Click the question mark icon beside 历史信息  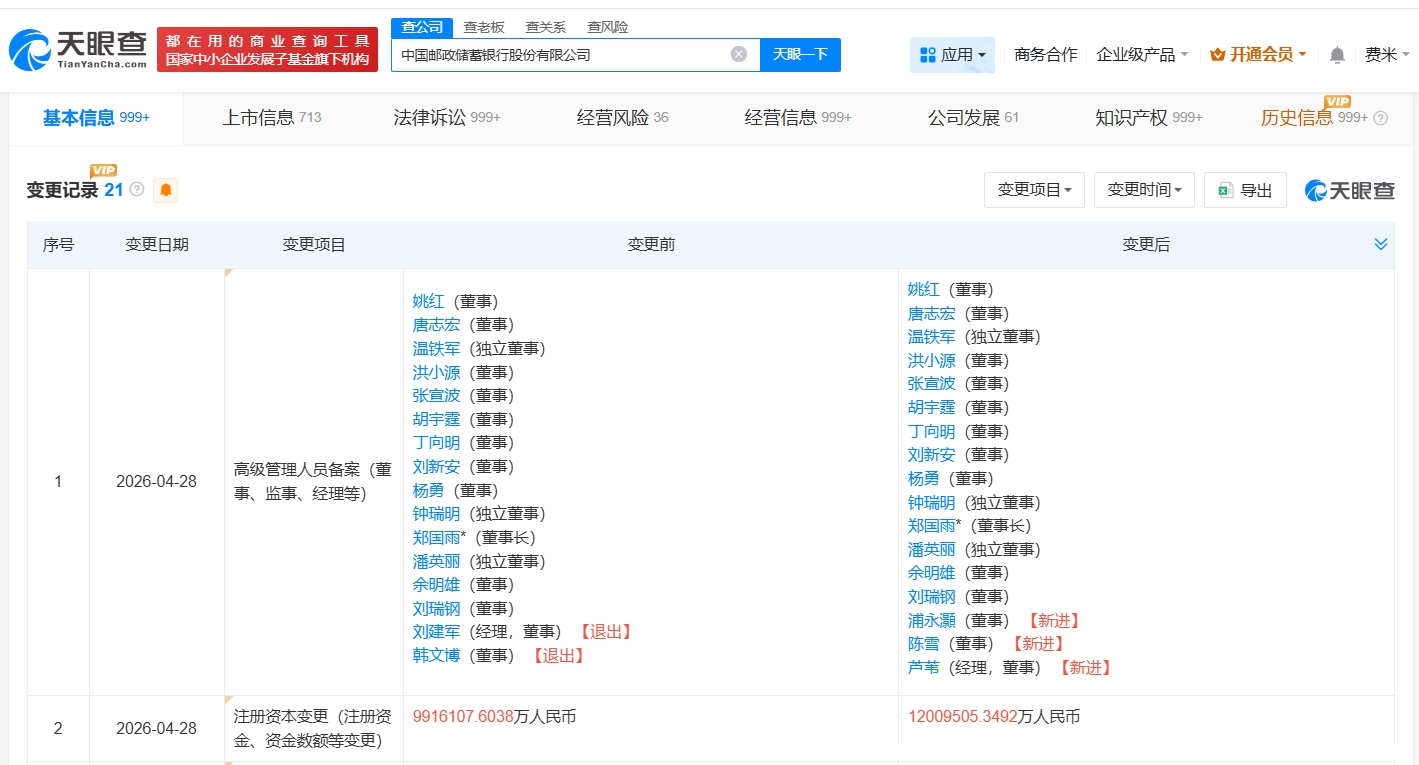point(1381,118)
